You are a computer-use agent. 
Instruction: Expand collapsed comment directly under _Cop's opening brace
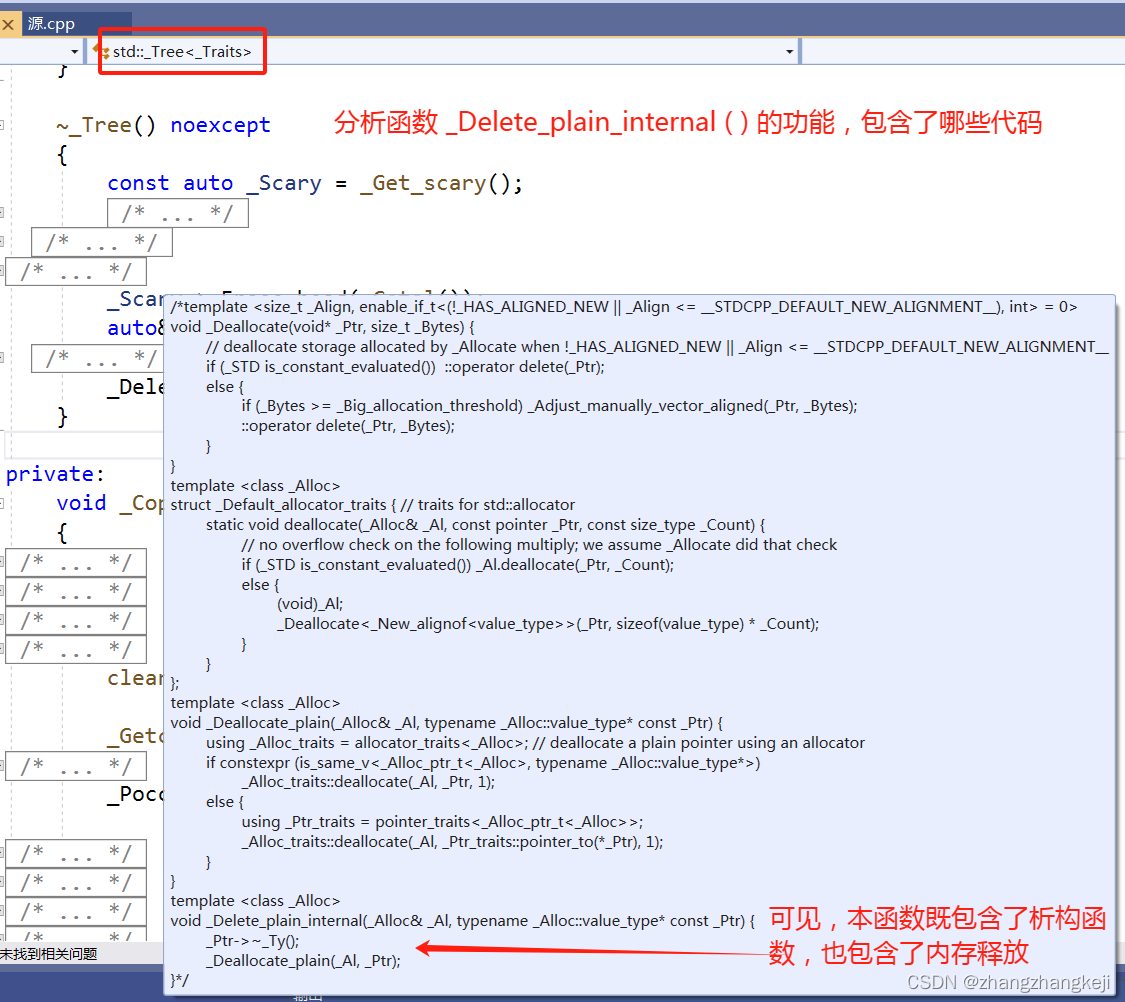76,562
